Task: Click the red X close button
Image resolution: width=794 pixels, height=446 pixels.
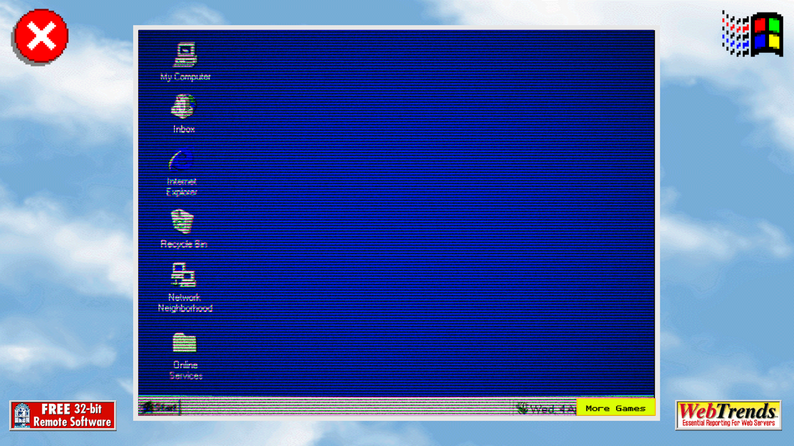Action: (41, 36)
